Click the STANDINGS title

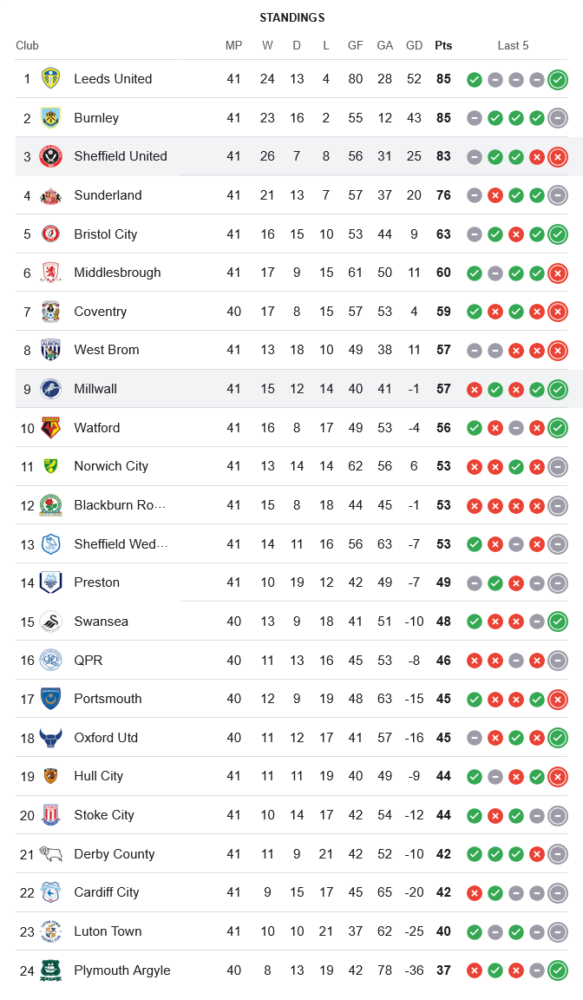click(292, 18)
